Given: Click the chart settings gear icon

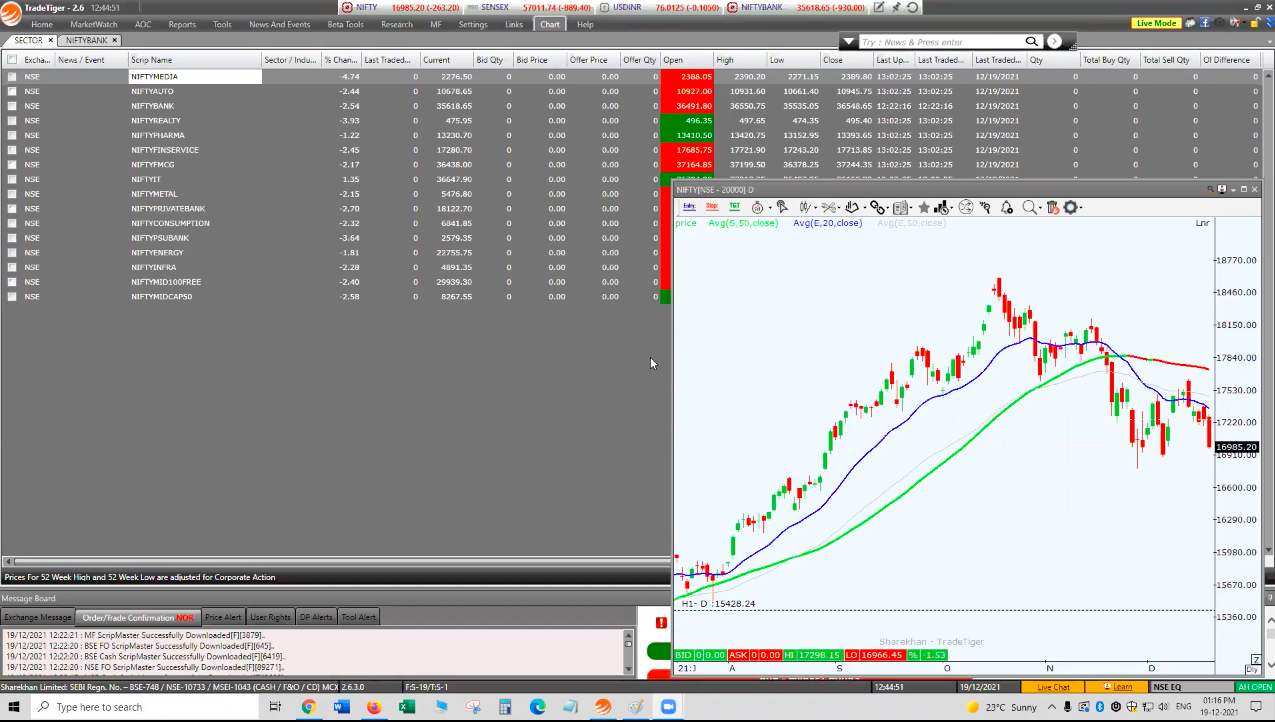Looking at the screenshot, I should (x=1071, y=207).
